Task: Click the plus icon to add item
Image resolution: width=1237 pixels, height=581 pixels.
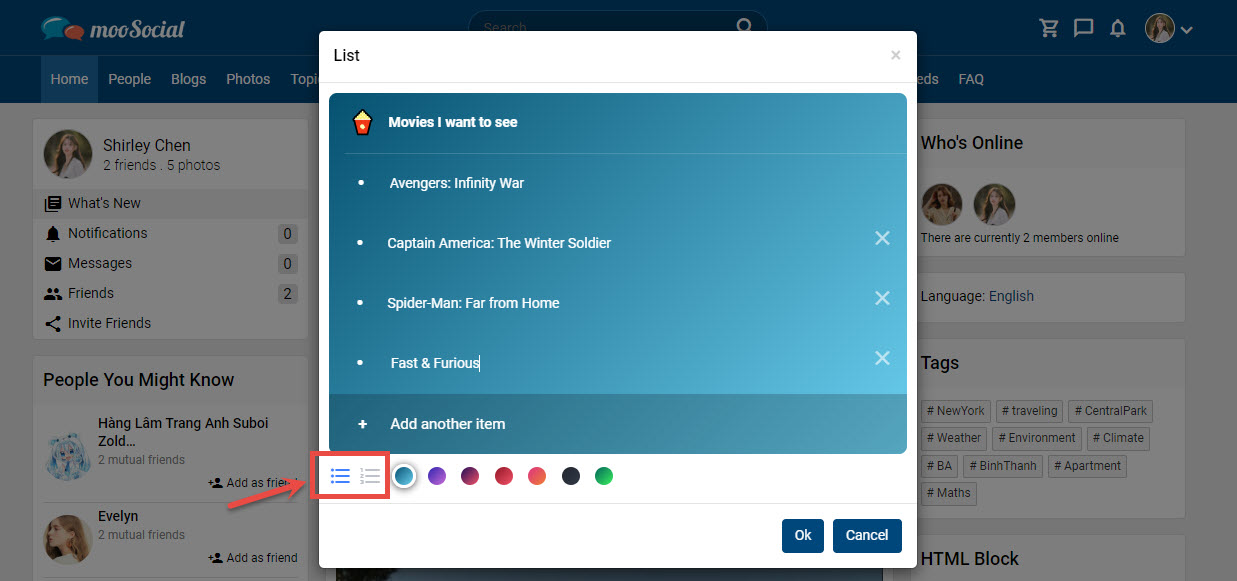Action: pyautogui.click(x=362, y=424)
